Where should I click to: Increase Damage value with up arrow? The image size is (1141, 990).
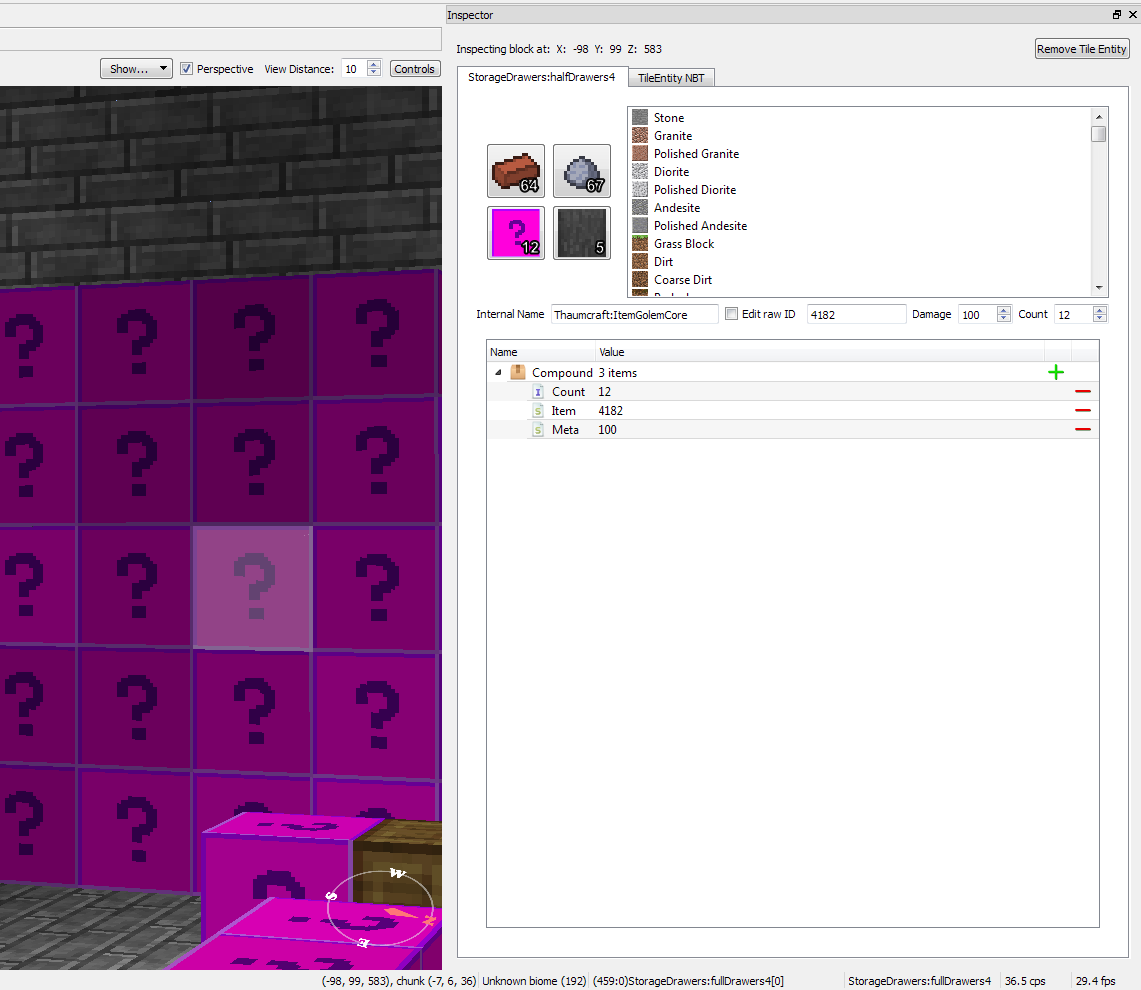(1003, 309)
